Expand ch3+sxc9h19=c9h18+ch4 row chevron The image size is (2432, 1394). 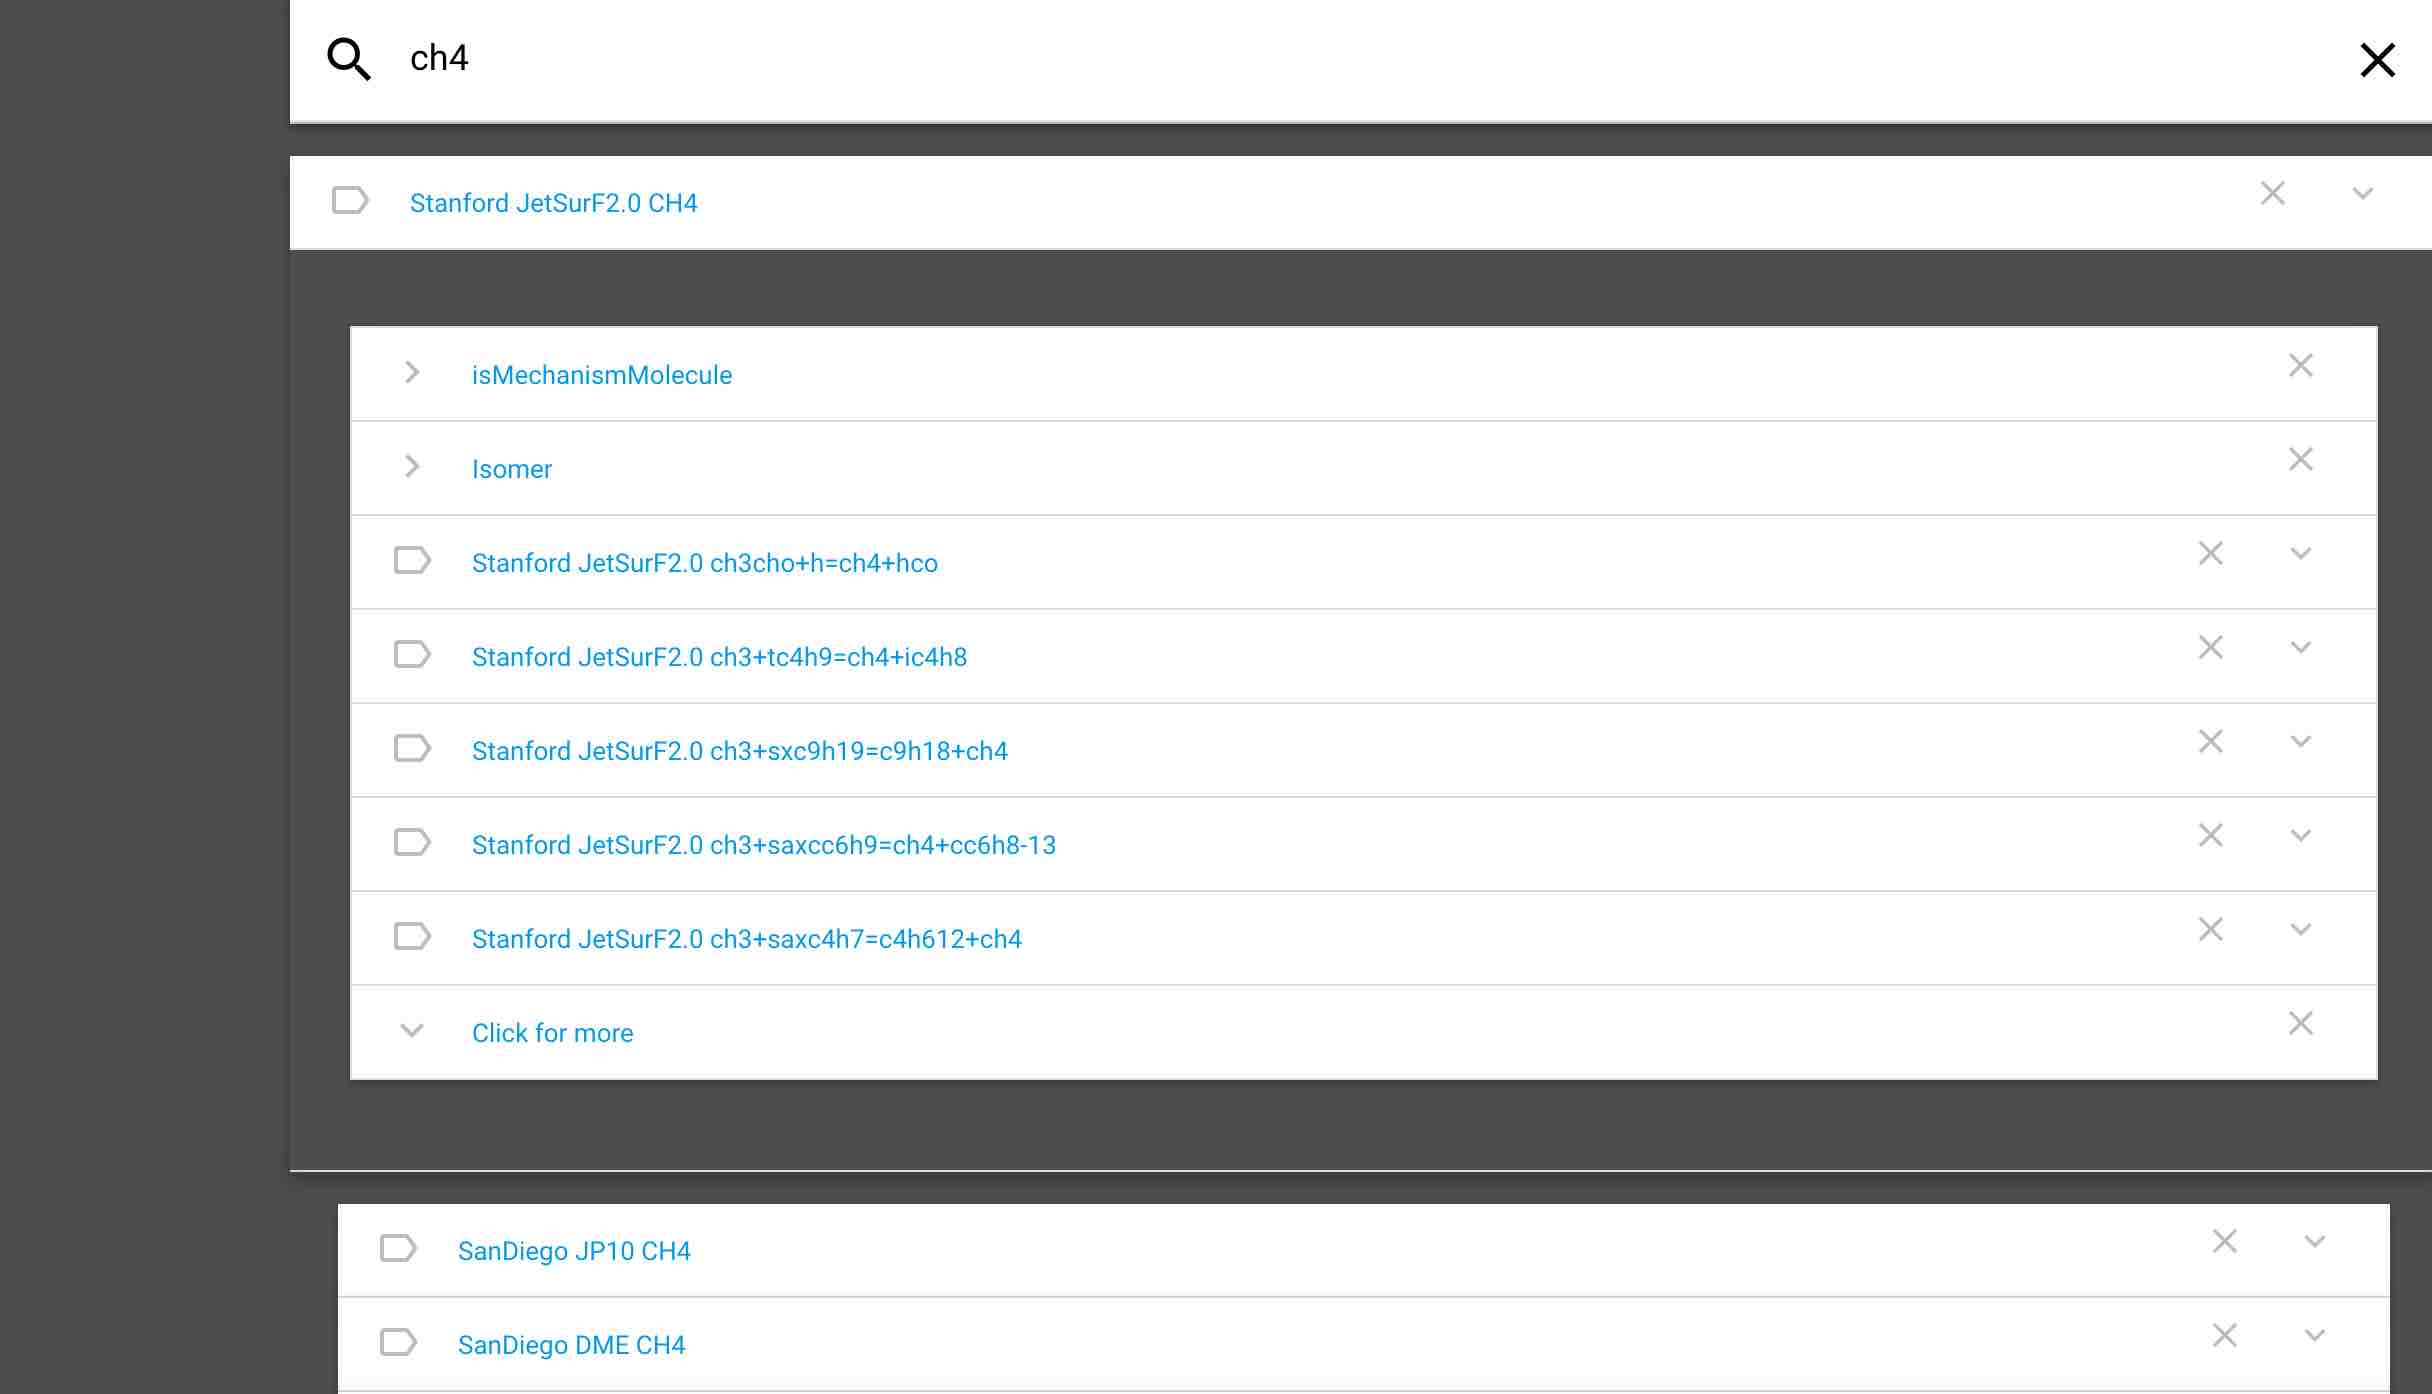[x=2301, y=742]
